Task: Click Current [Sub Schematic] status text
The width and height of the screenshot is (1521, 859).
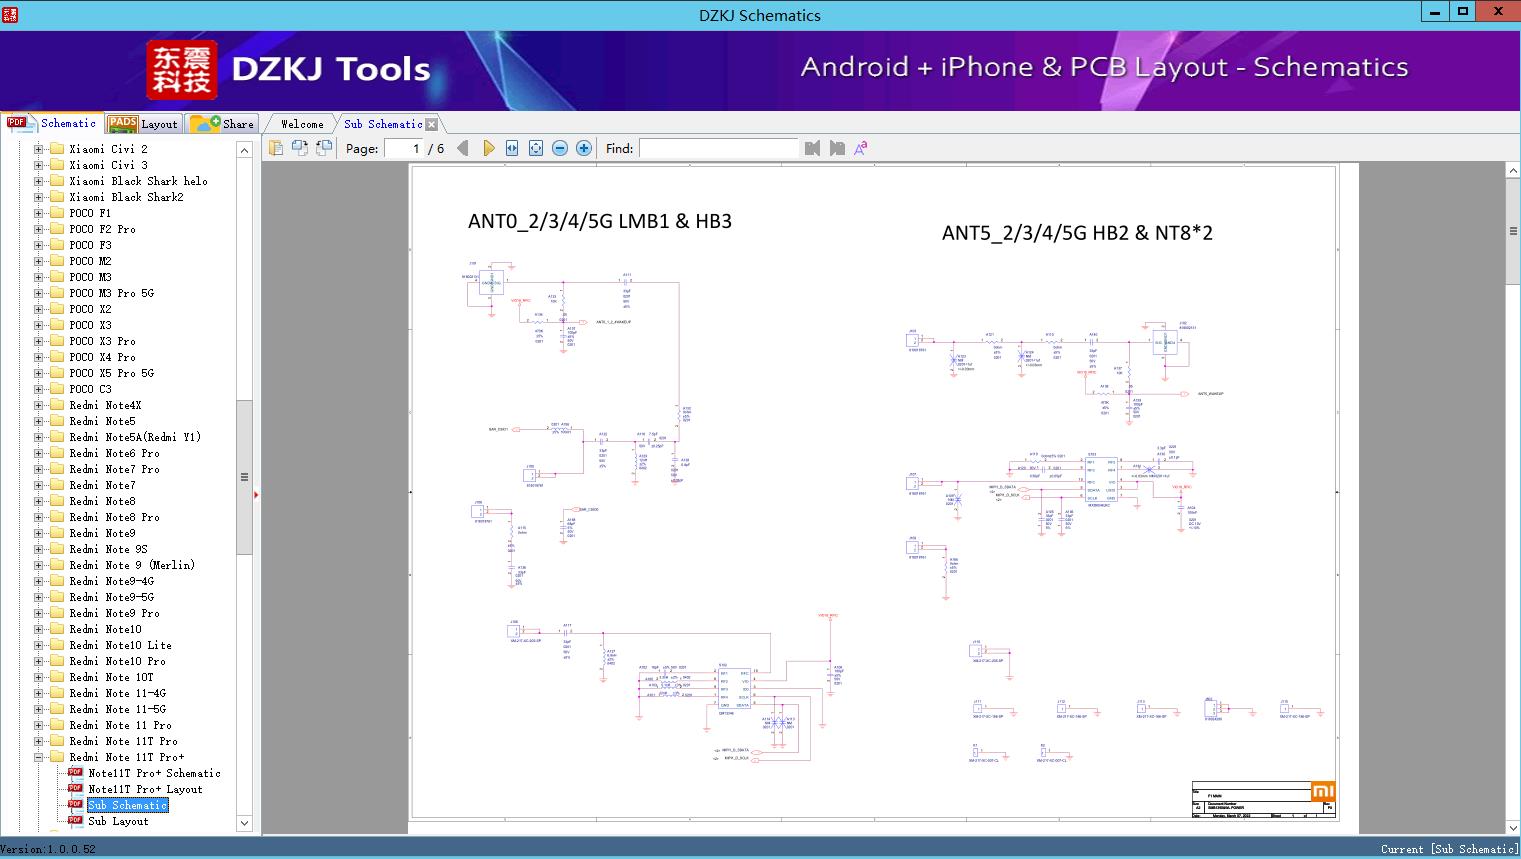Action: coord(1449,849)
